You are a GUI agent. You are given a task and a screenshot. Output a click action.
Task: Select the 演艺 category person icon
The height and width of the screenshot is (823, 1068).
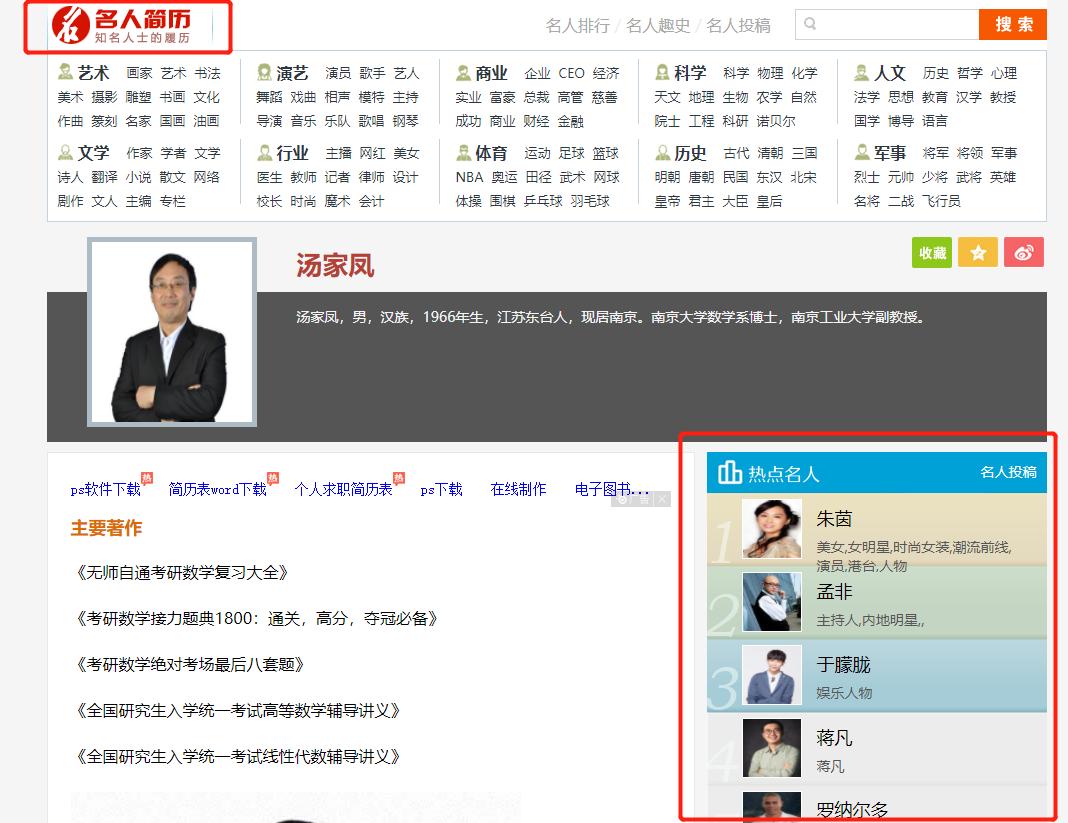(x=263, y=71)
